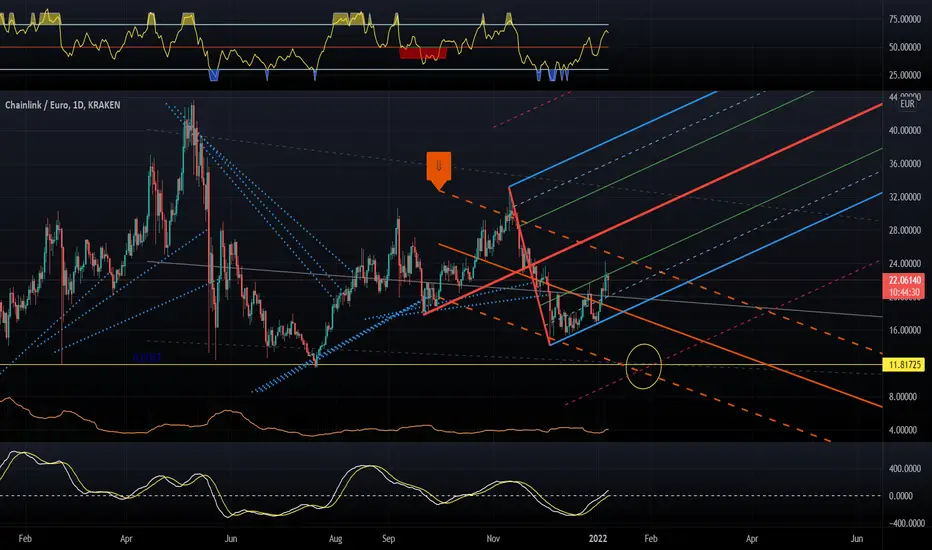This screenshot has height=550, width=932.
Task: Select the red current price label 22.06140
Action: (905, 280)
